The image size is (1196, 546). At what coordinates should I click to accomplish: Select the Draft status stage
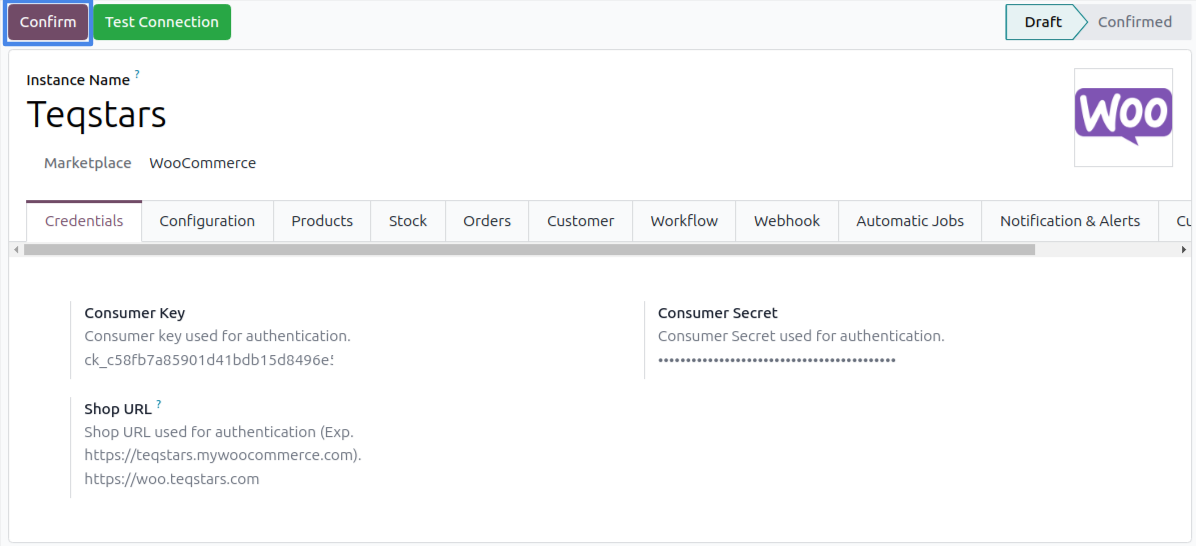[x=1042, y=22]
